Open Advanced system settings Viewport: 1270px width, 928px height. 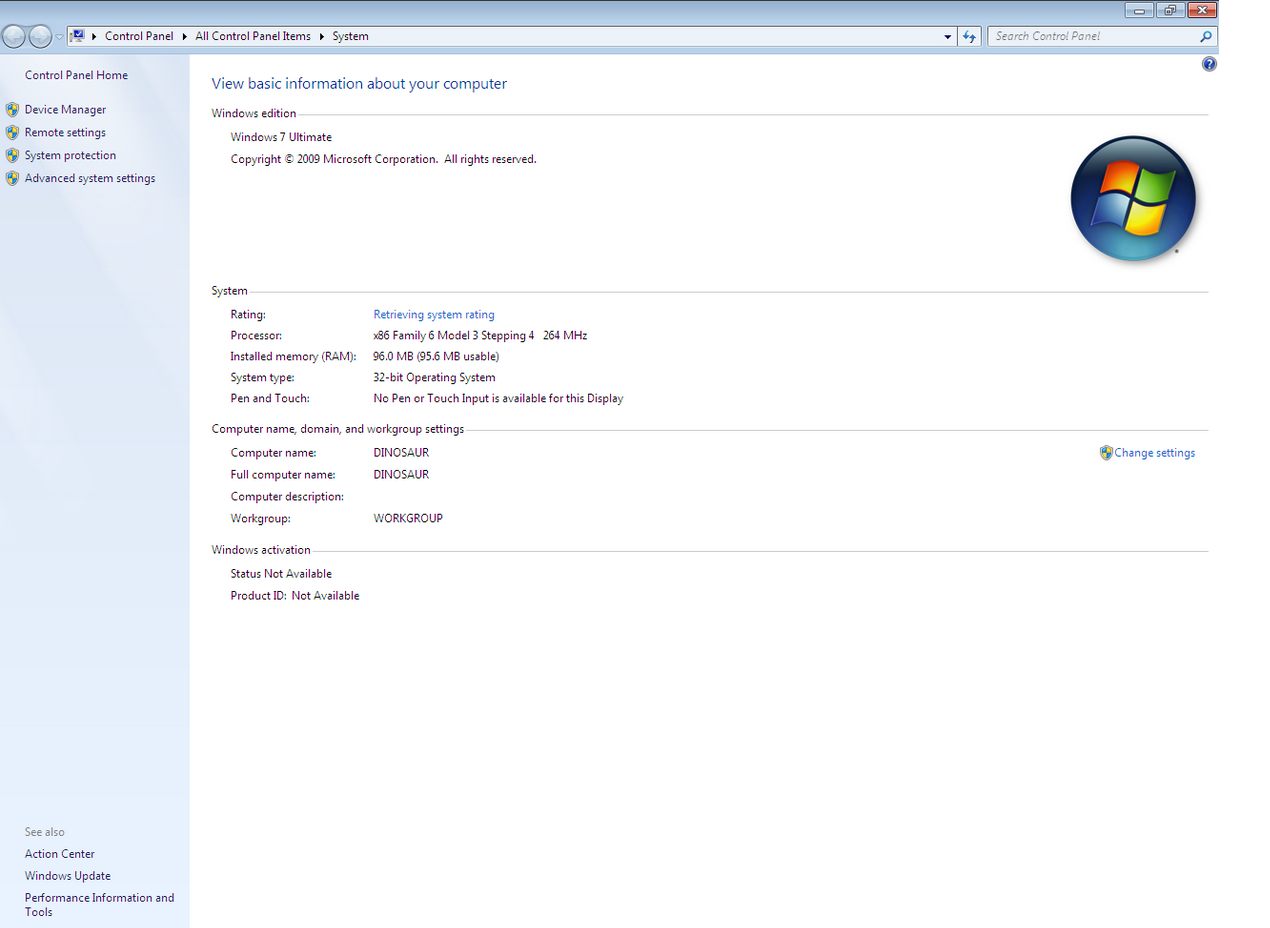90,179
